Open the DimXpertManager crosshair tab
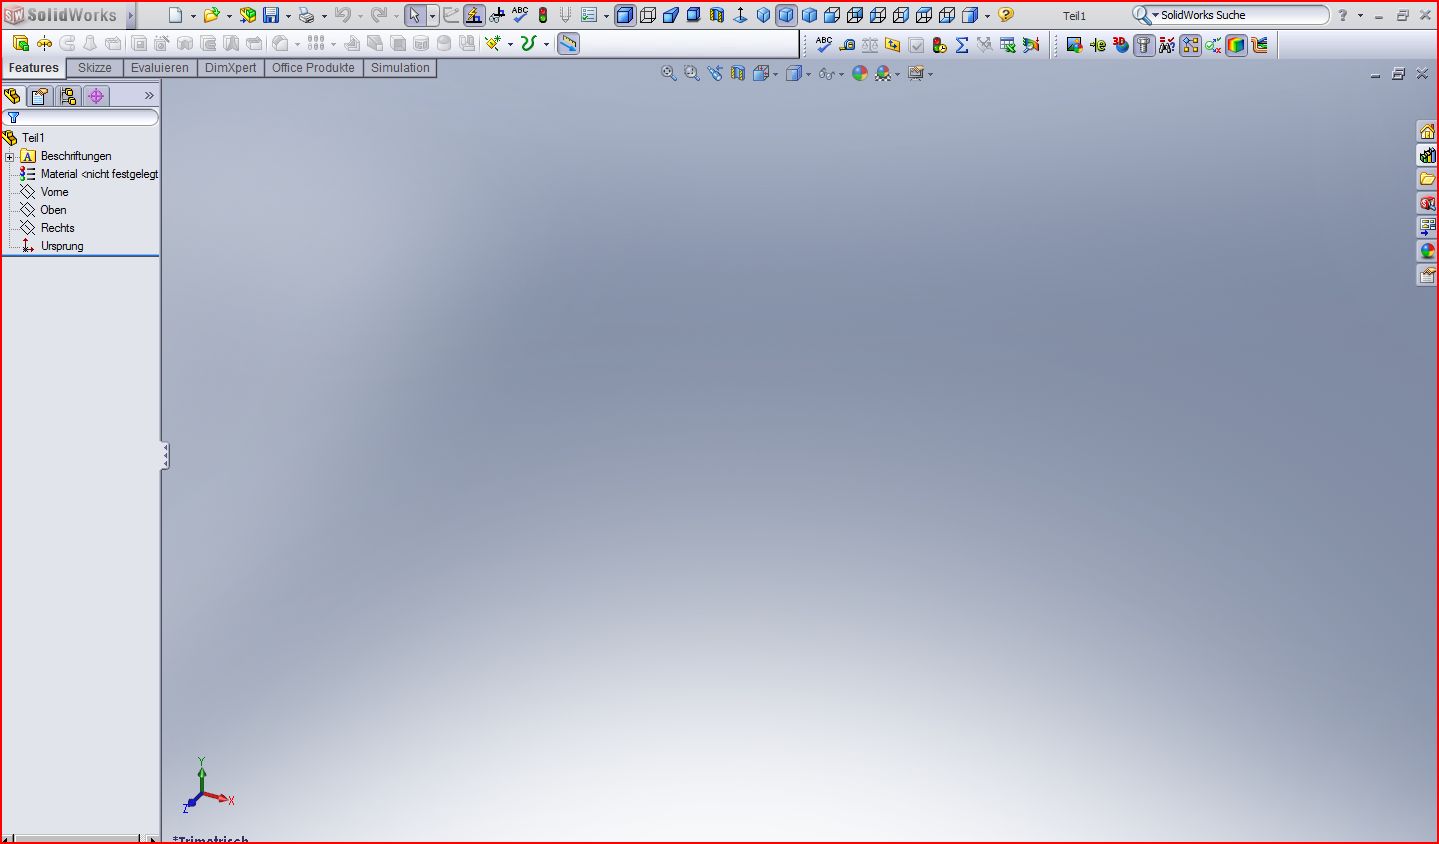1439x844 pixels. (x=96, y=96)
